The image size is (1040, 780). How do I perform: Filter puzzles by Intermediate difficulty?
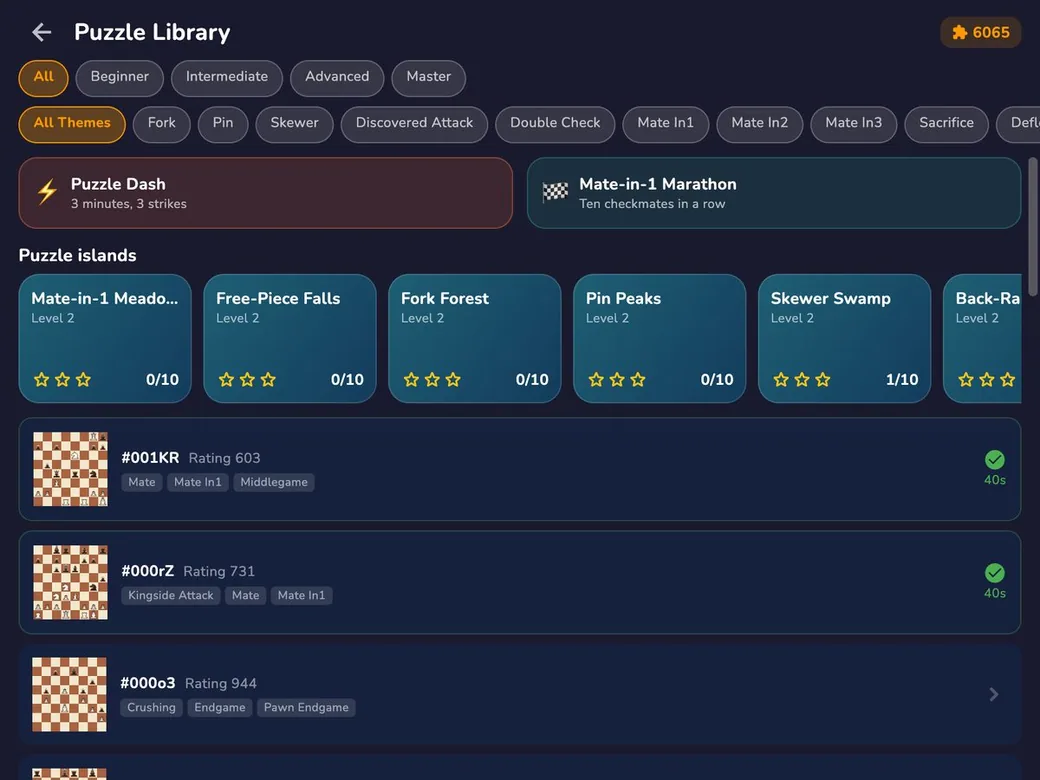pos(227,78)
